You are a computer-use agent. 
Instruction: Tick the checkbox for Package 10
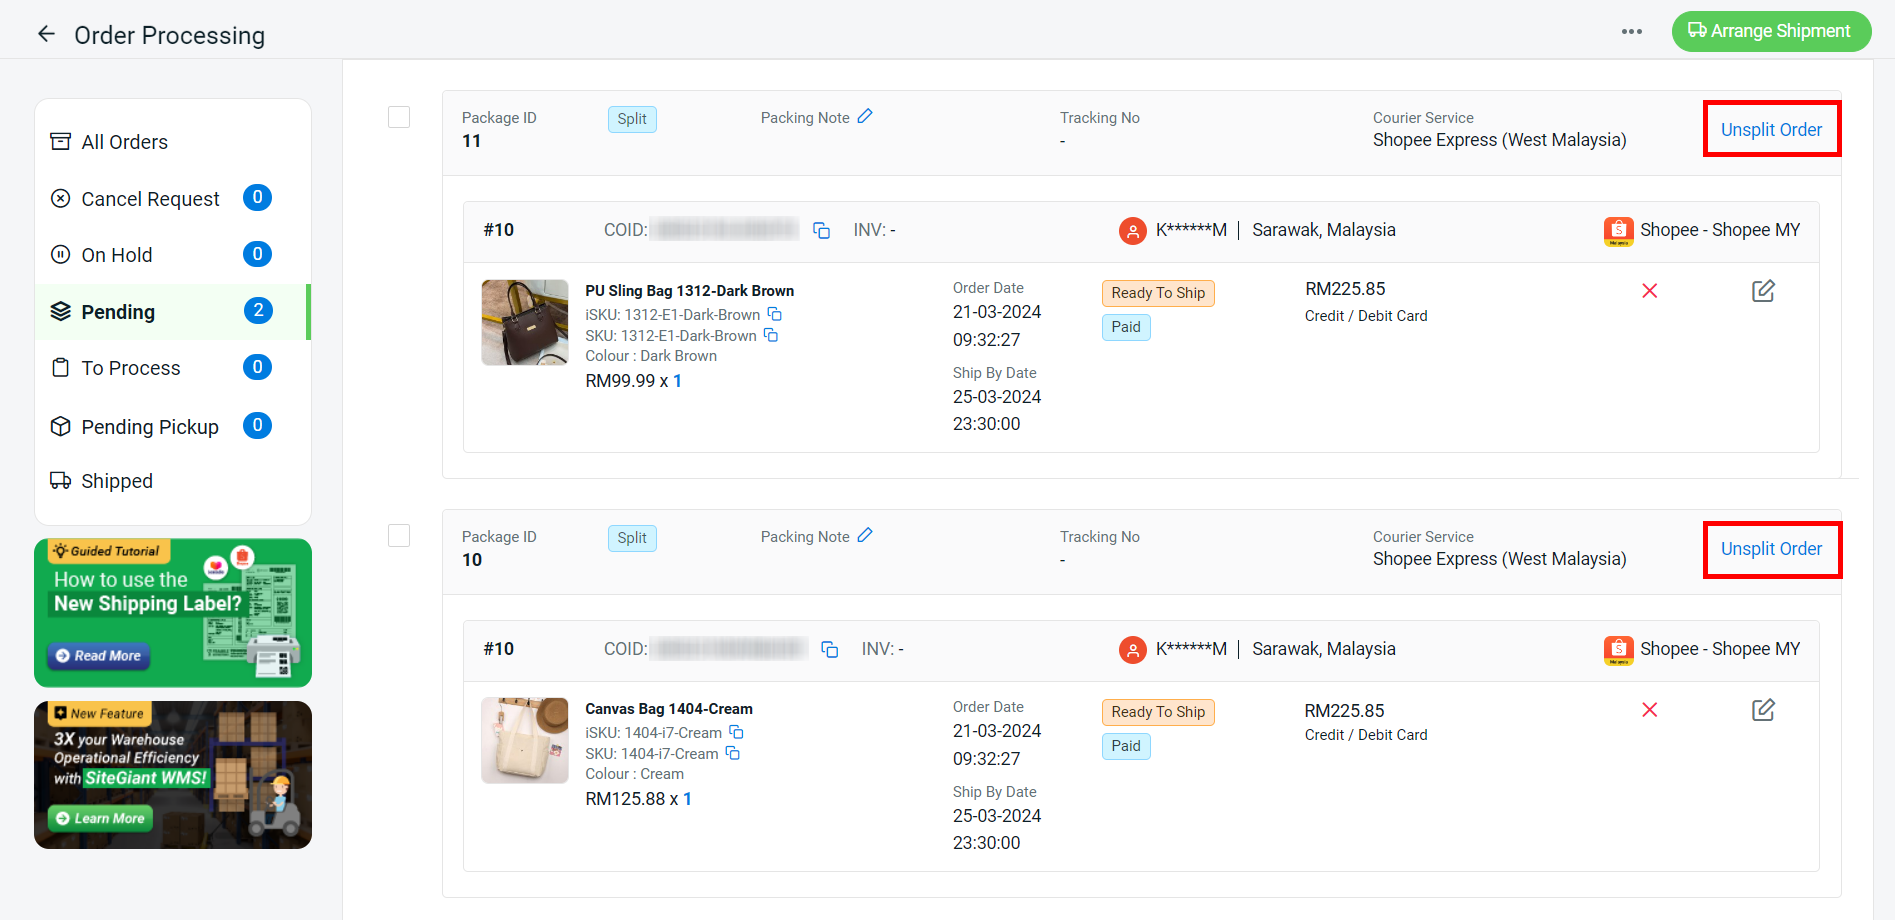(x=399, y=536)
